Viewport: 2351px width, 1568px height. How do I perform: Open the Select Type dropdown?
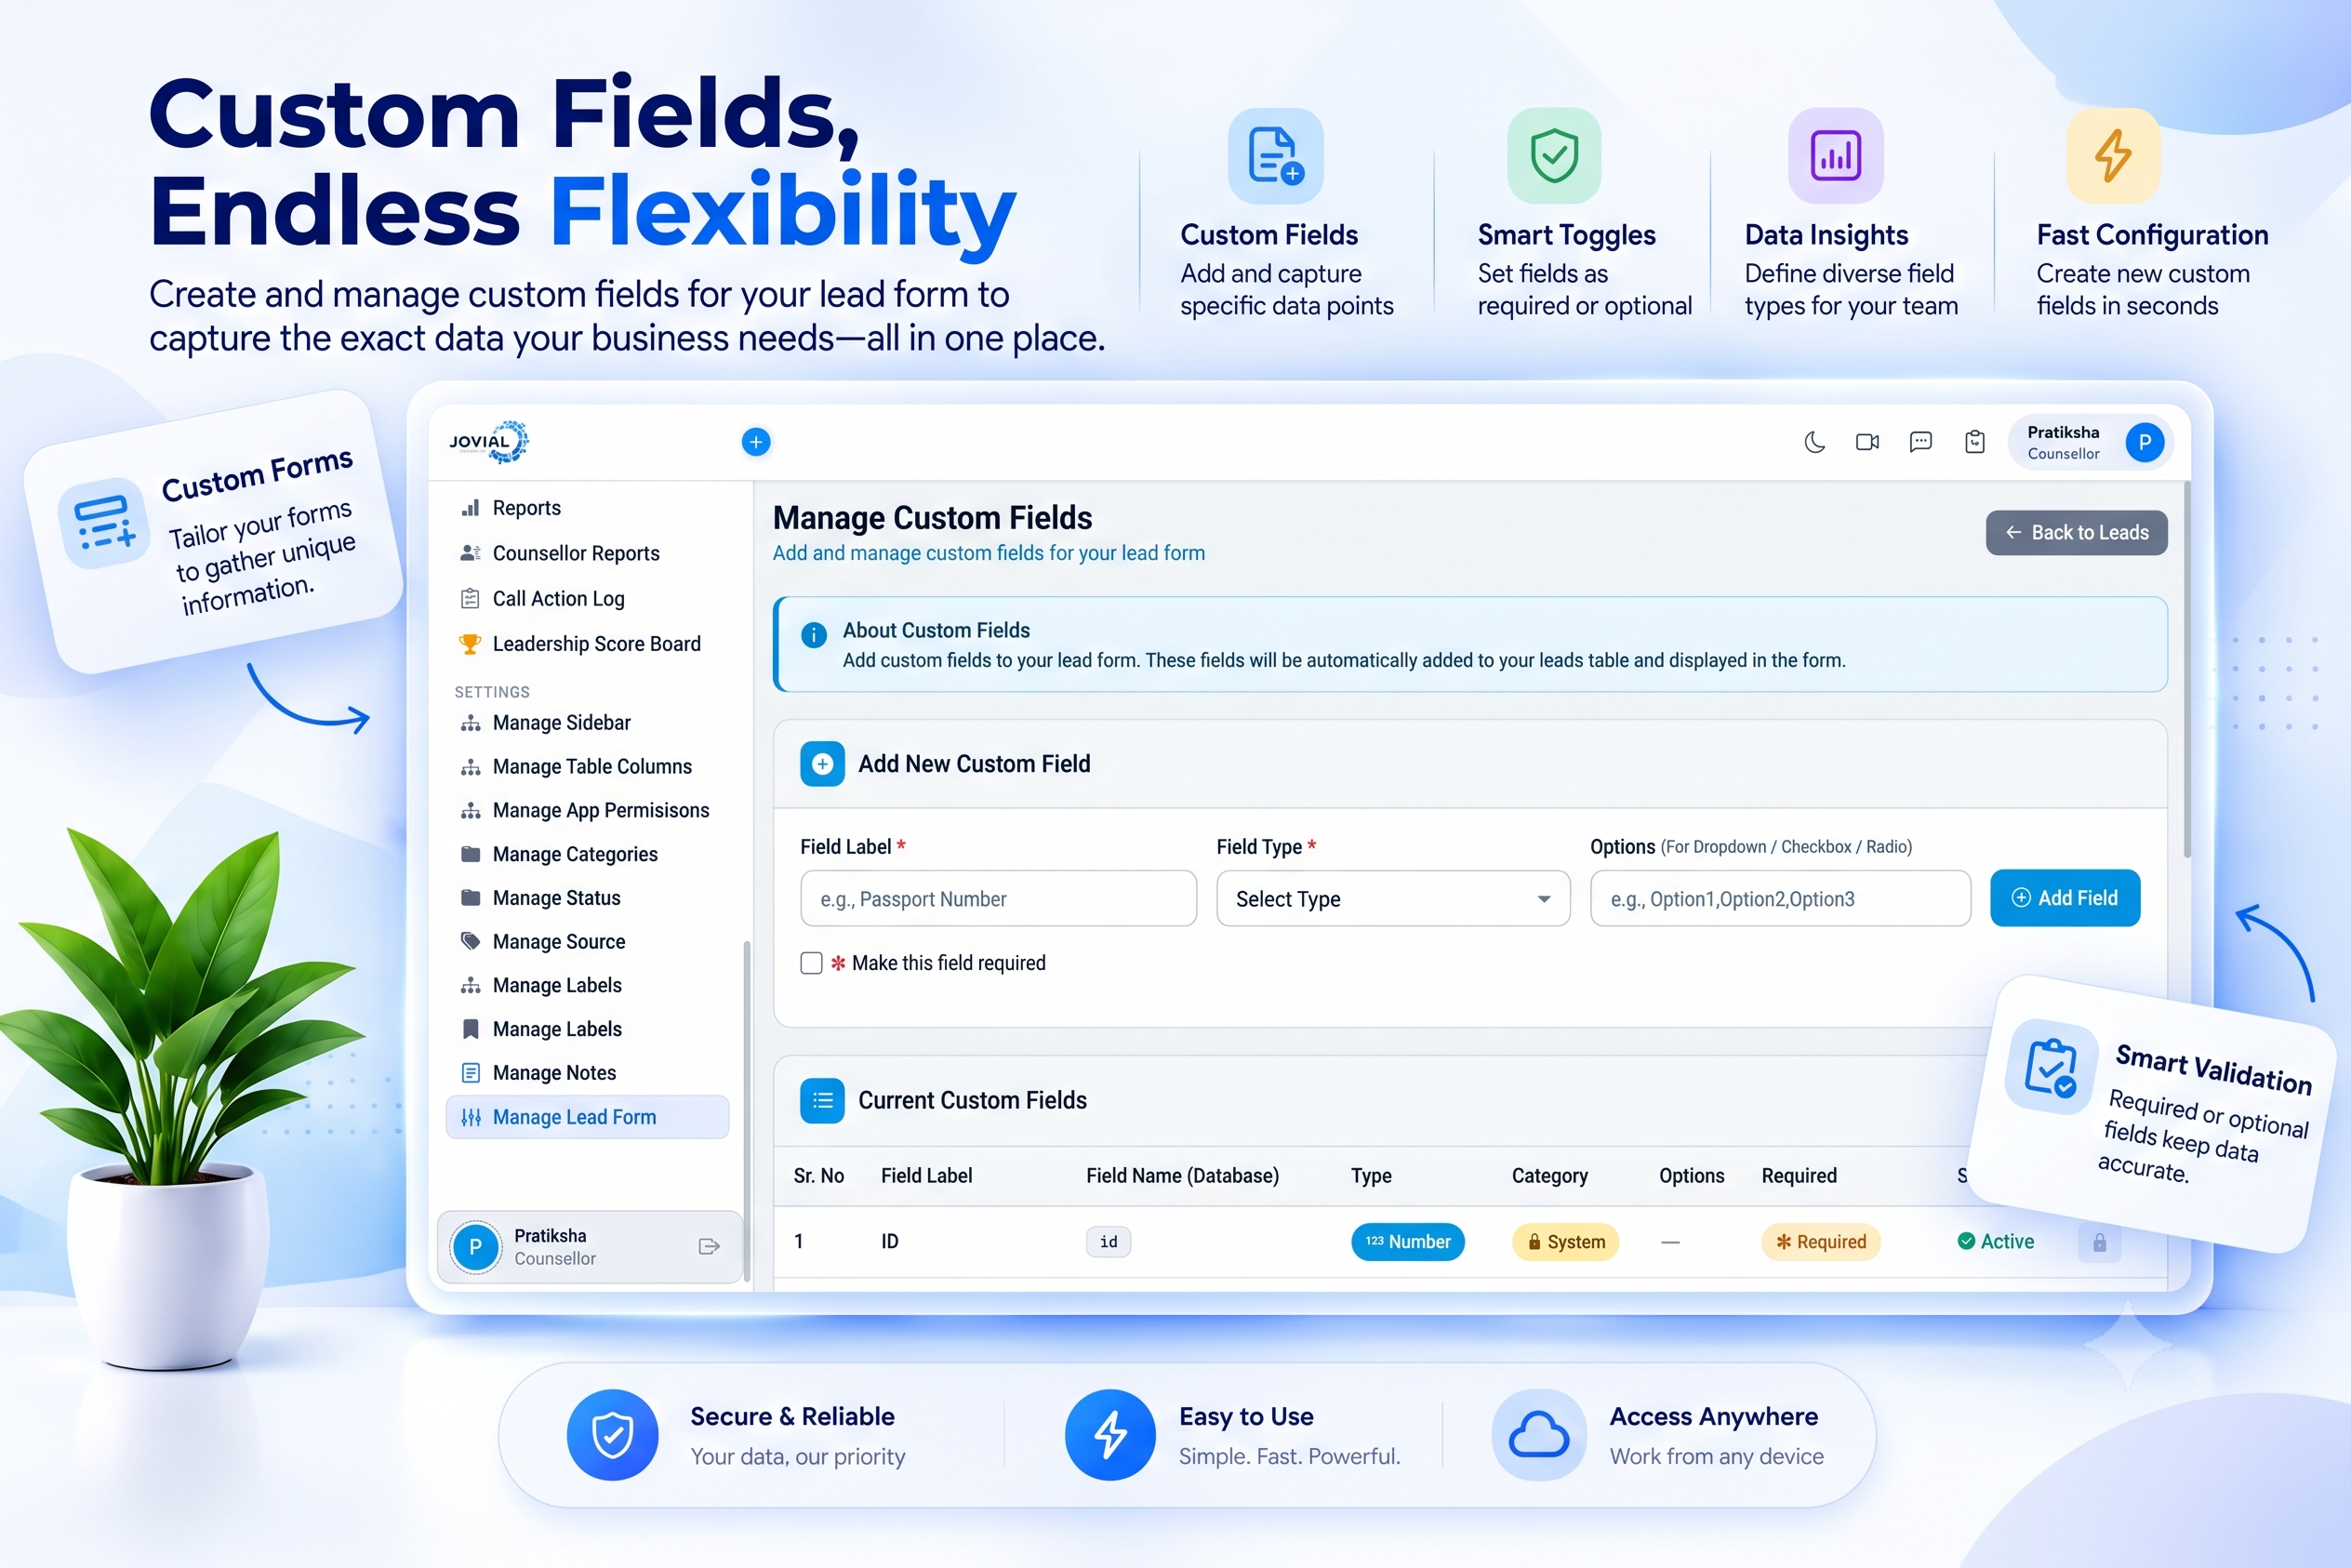(x=1393, y=899)
